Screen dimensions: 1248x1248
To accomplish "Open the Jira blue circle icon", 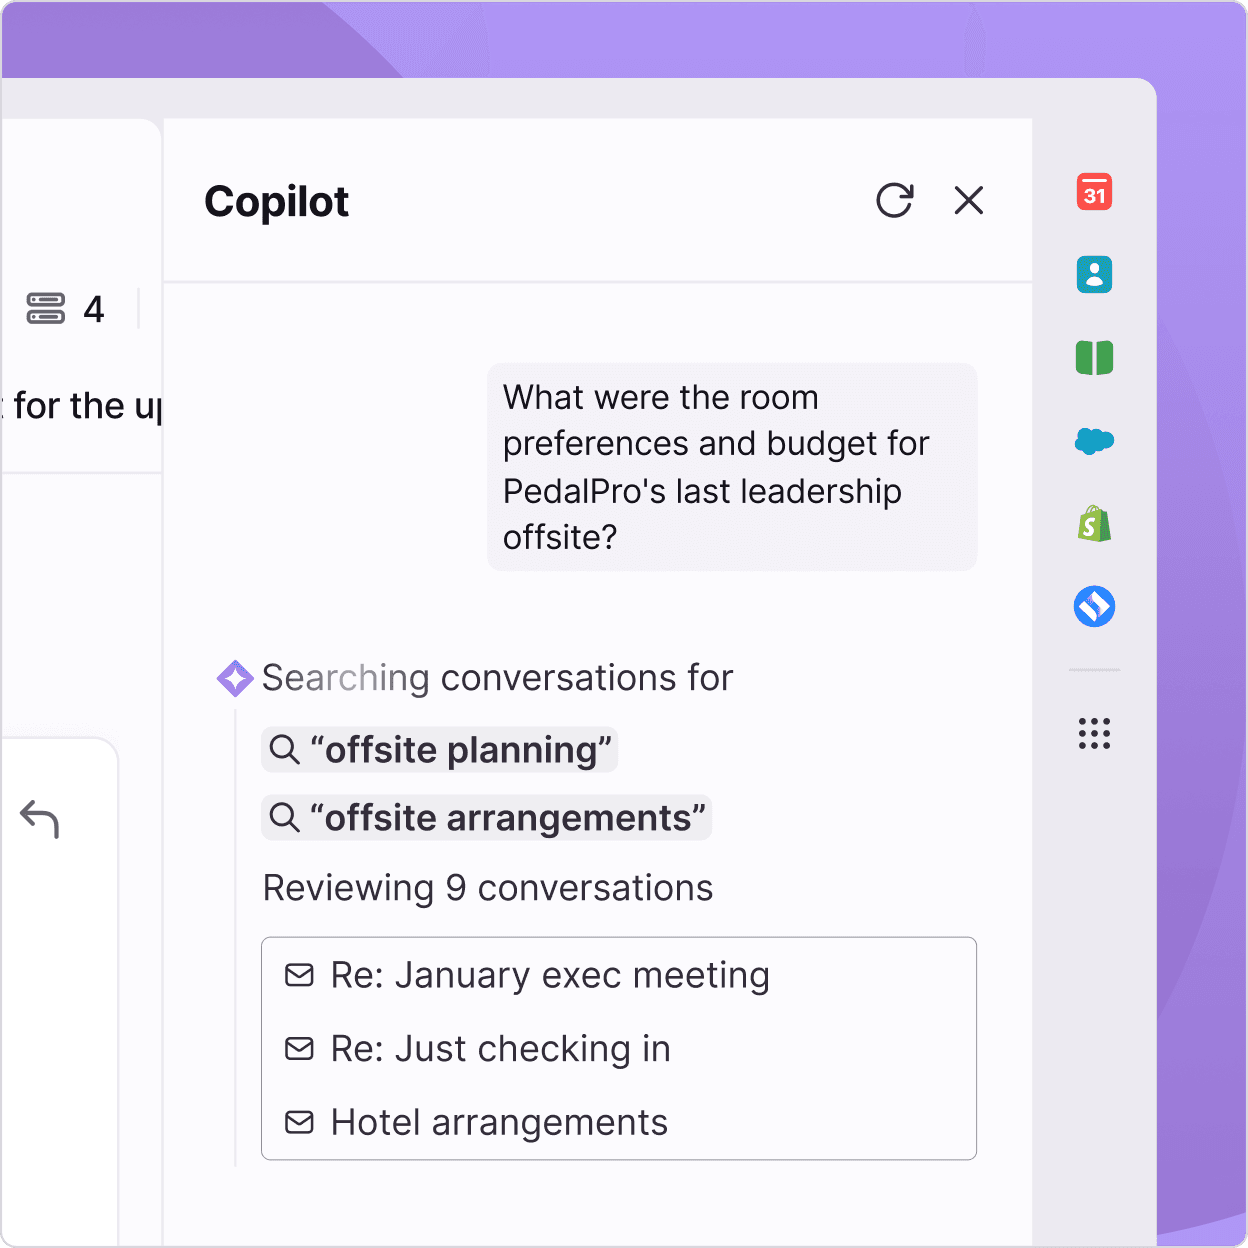I will [1094, 606].
